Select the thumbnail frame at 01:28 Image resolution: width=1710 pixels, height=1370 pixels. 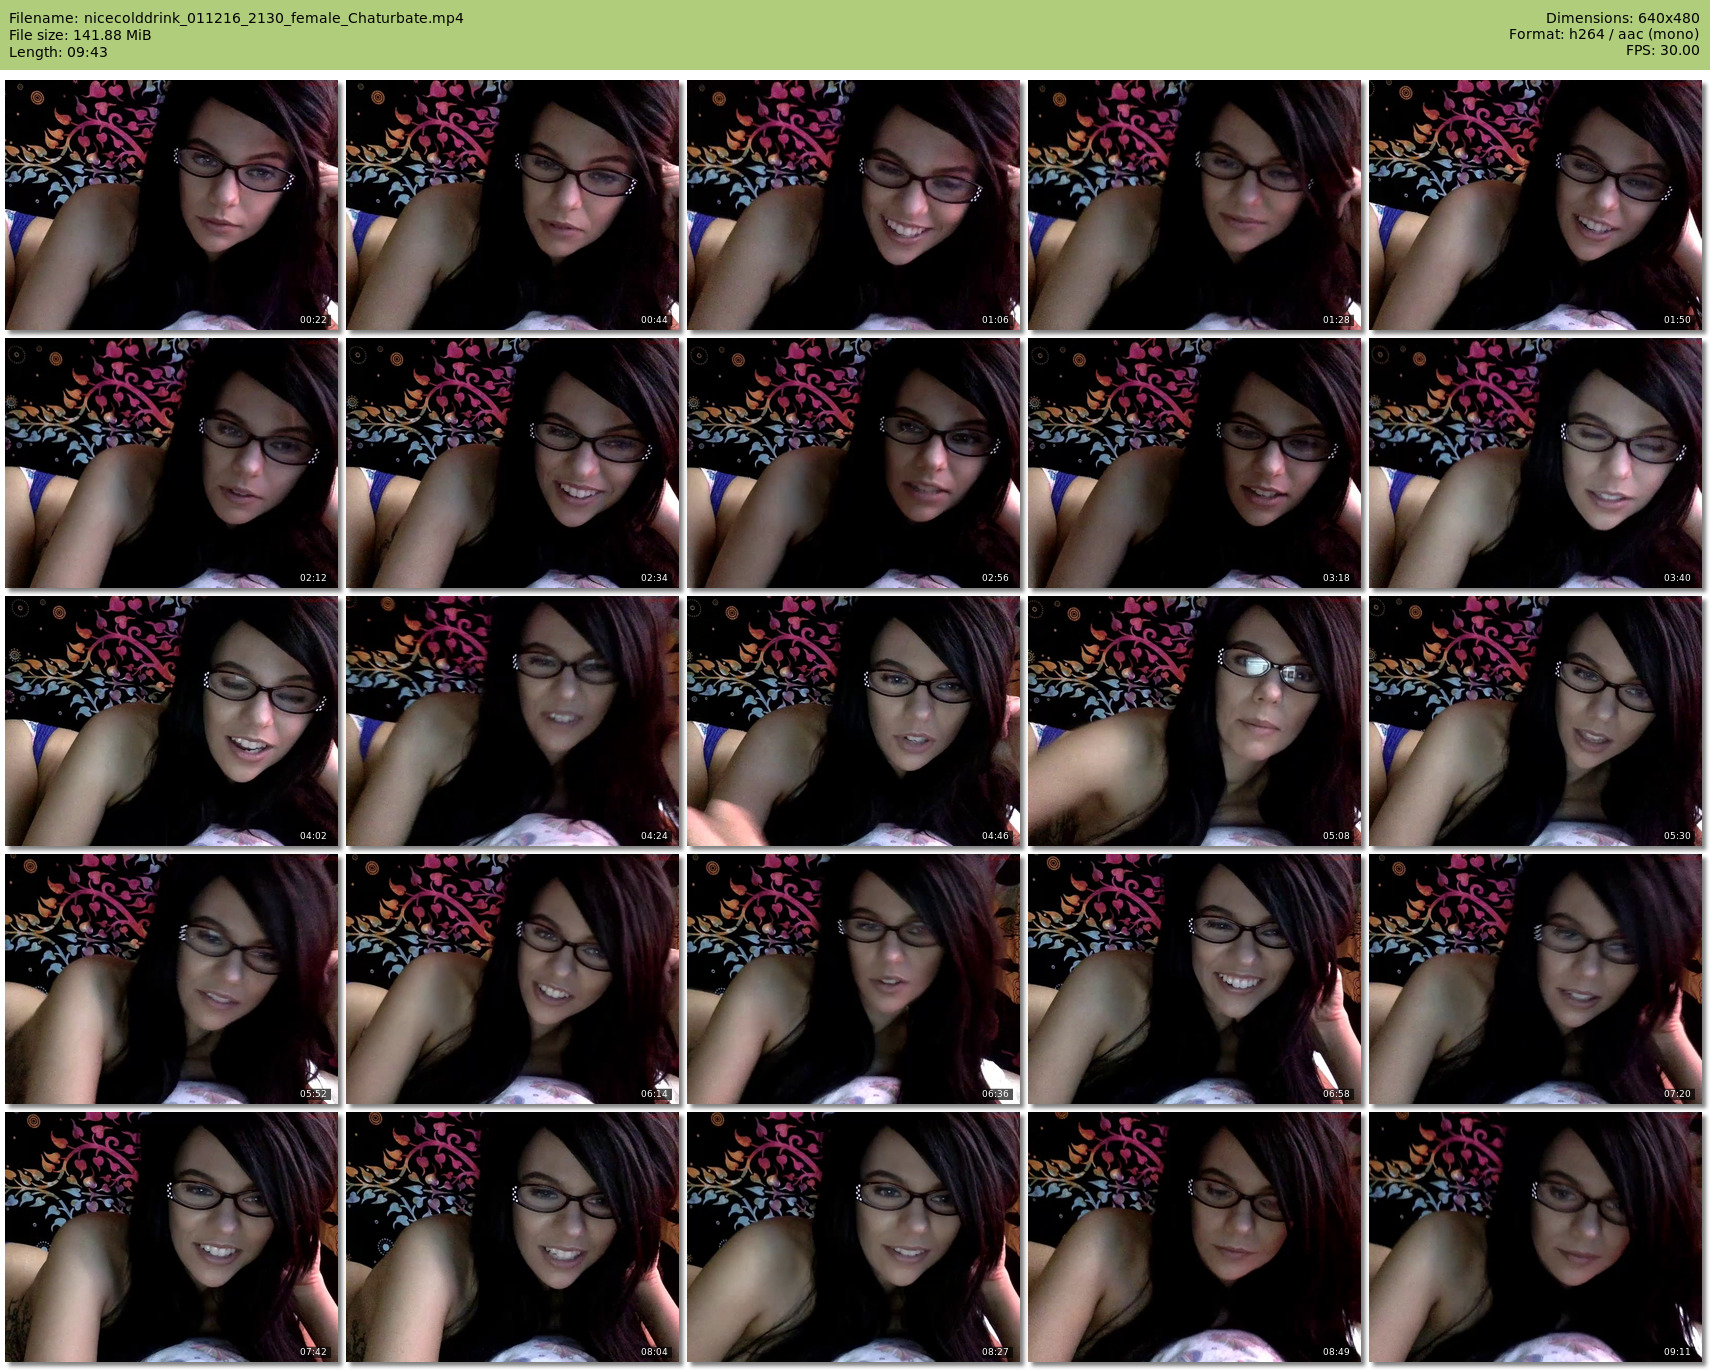click(x=1195, y=205)
